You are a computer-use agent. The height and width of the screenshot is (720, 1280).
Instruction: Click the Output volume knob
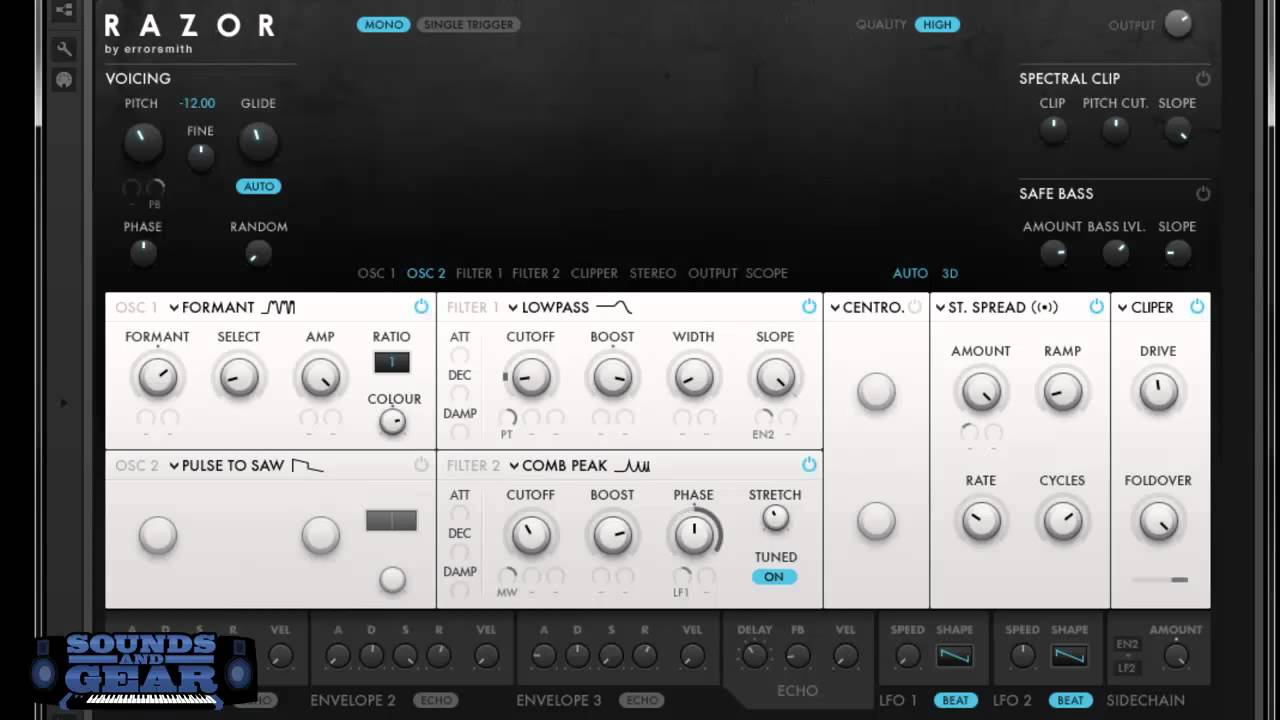[1178, 24]
